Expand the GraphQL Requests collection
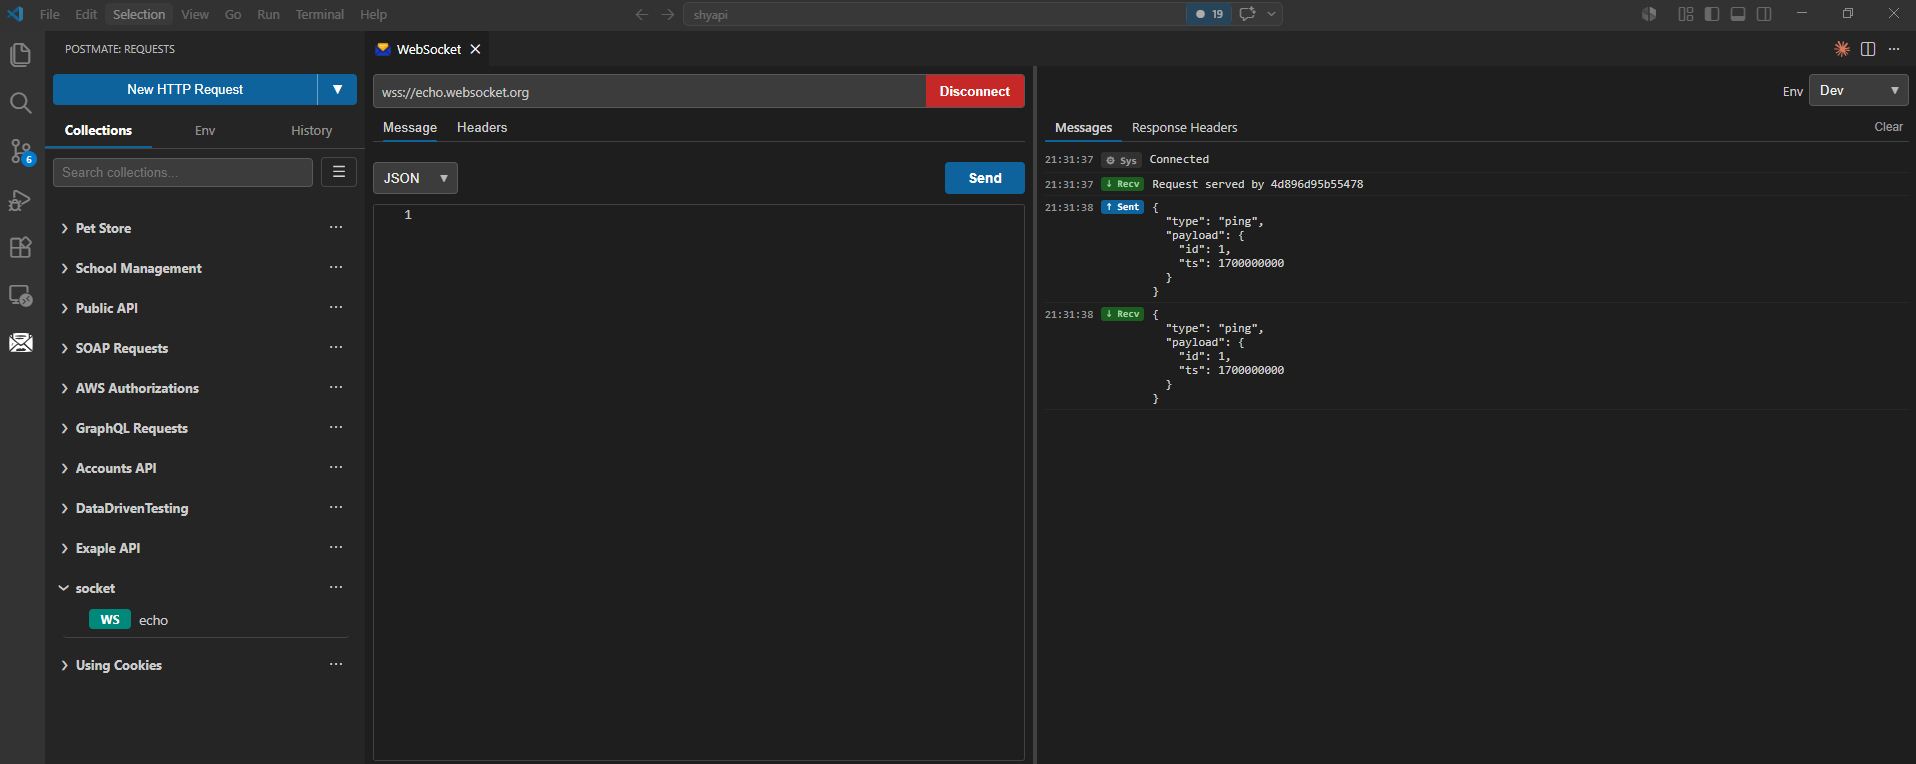Screen dimensions: 1916x764 pos(64,428)
